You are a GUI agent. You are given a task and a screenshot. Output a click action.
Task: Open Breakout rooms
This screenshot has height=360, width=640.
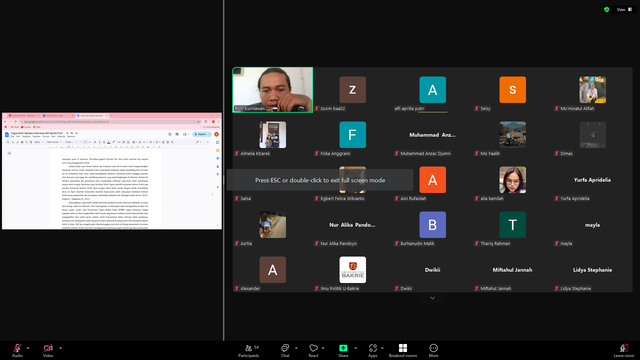tap(403, 350)
